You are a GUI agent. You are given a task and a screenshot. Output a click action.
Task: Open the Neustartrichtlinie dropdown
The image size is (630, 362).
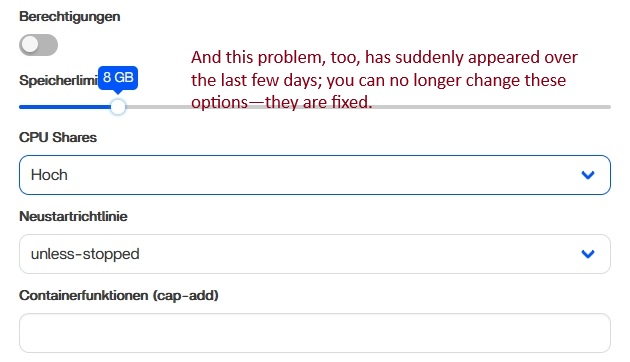[315, 254]
